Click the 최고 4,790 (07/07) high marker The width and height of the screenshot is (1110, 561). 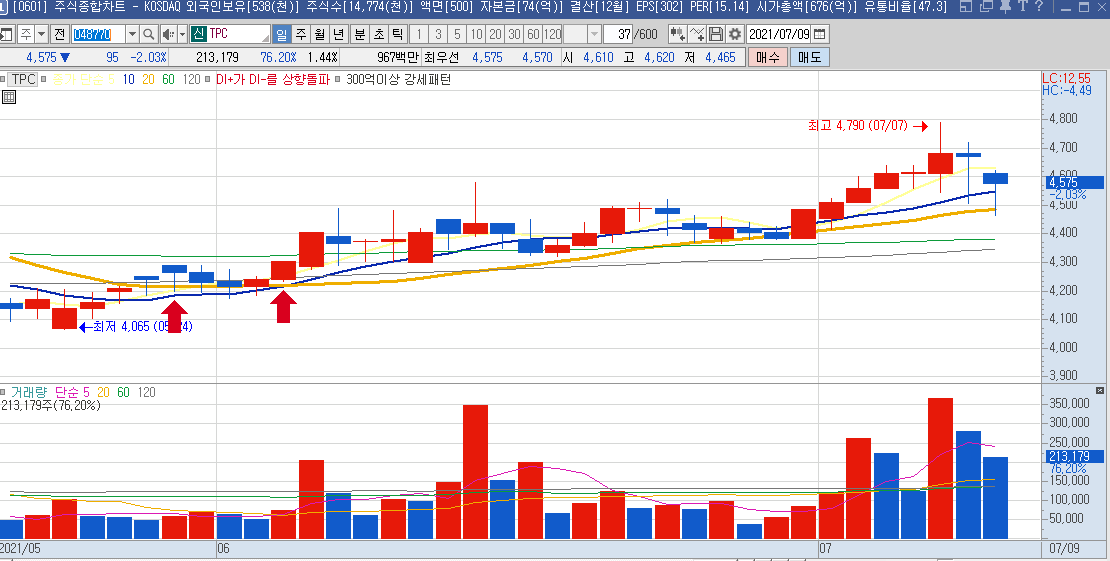click(867, 125)
